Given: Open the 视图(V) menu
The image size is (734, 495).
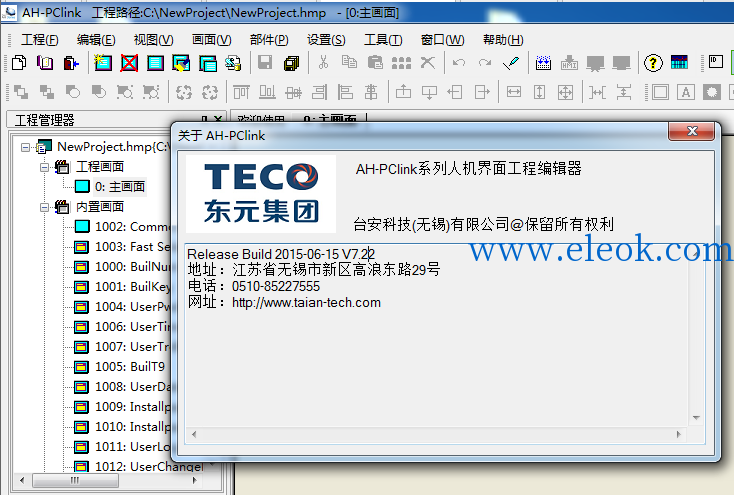Looking at the screenshot, I should click(x=154, y=40).
